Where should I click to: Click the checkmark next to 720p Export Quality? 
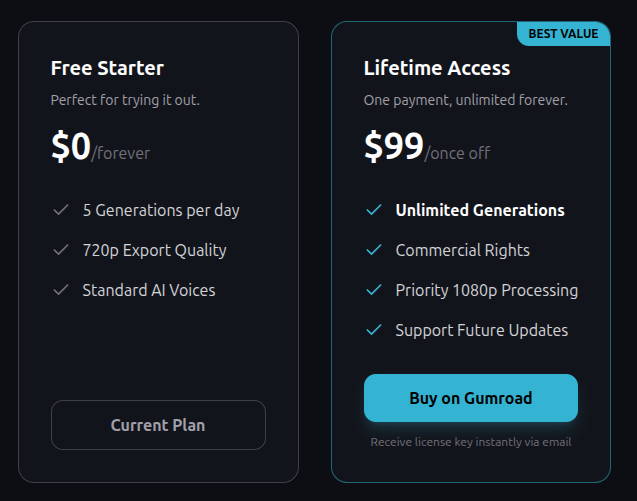coord(60,250)
